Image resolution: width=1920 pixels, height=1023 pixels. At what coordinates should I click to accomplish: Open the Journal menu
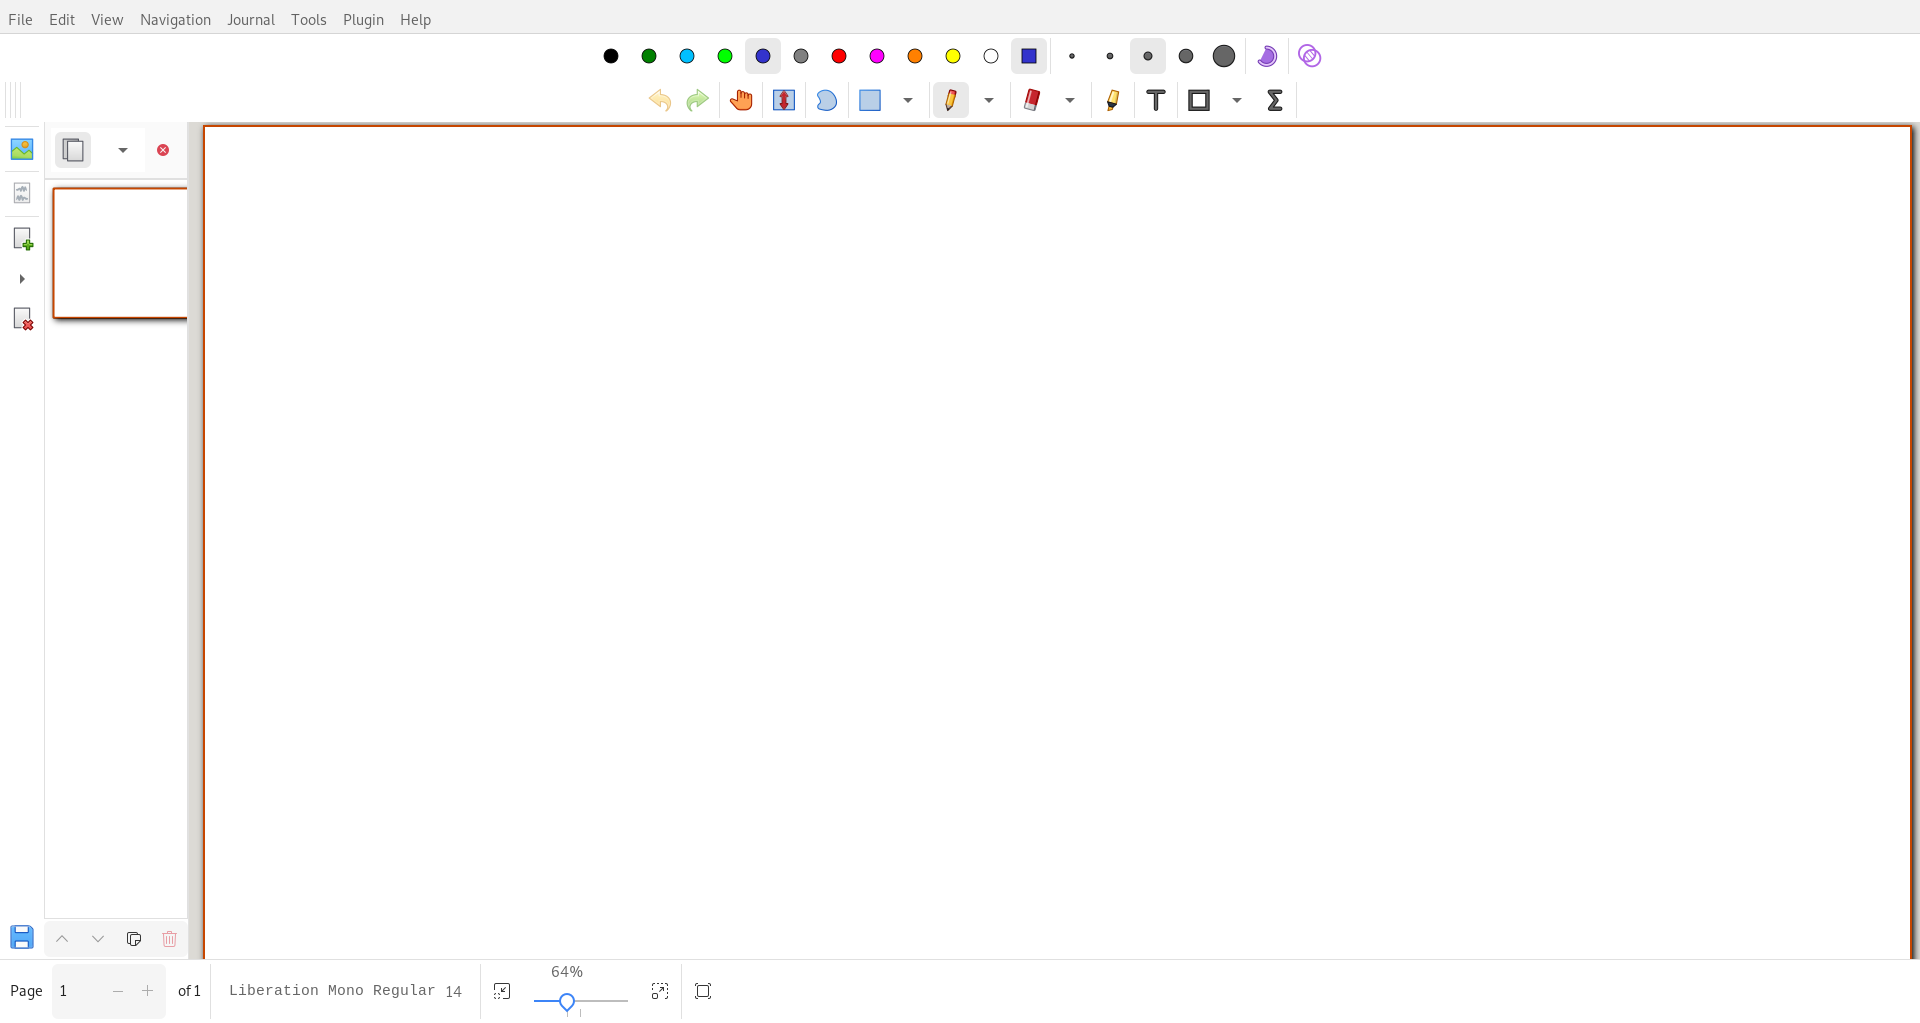tap(251, 19)
